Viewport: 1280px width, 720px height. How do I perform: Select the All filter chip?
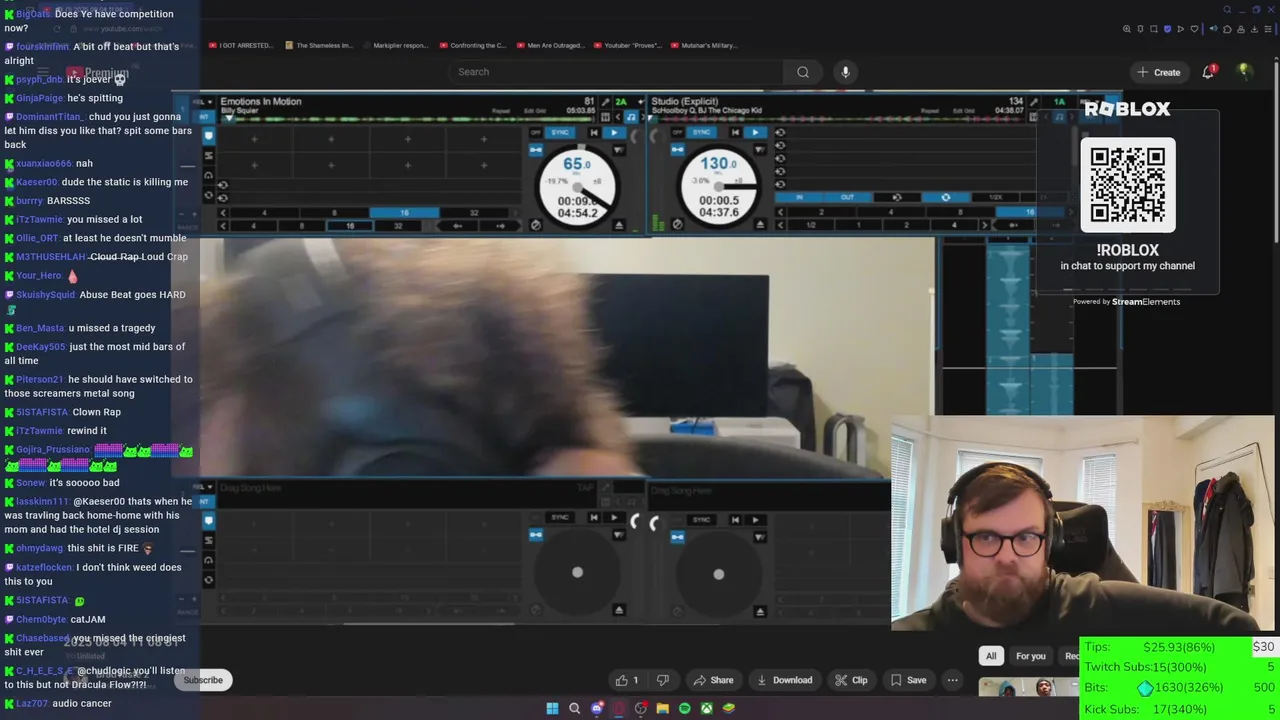(991, 656)
